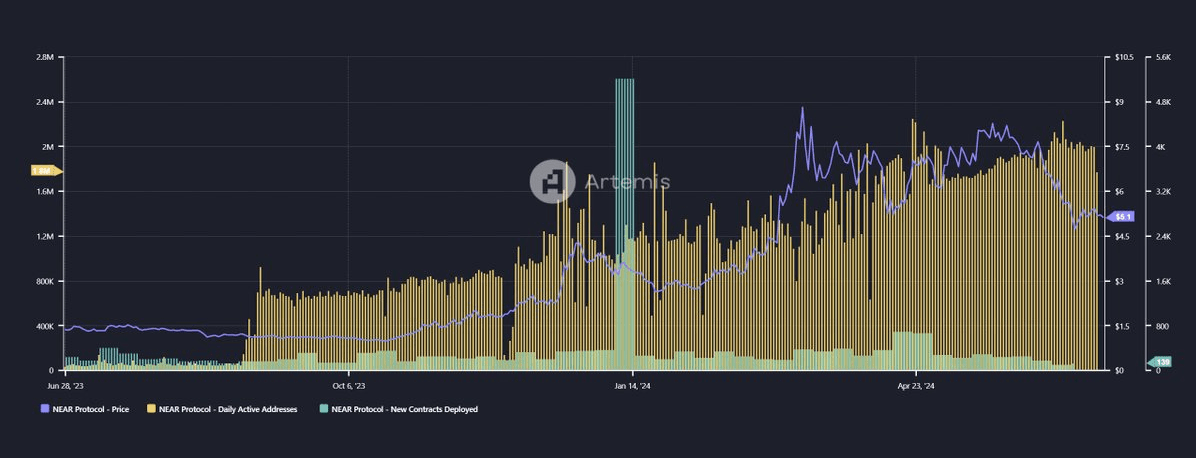This screenshot has height=458, width=1196.
Task: Toggle NEAR Protocol - New Contracts Deployed legend
Action: tap(399, 409)
